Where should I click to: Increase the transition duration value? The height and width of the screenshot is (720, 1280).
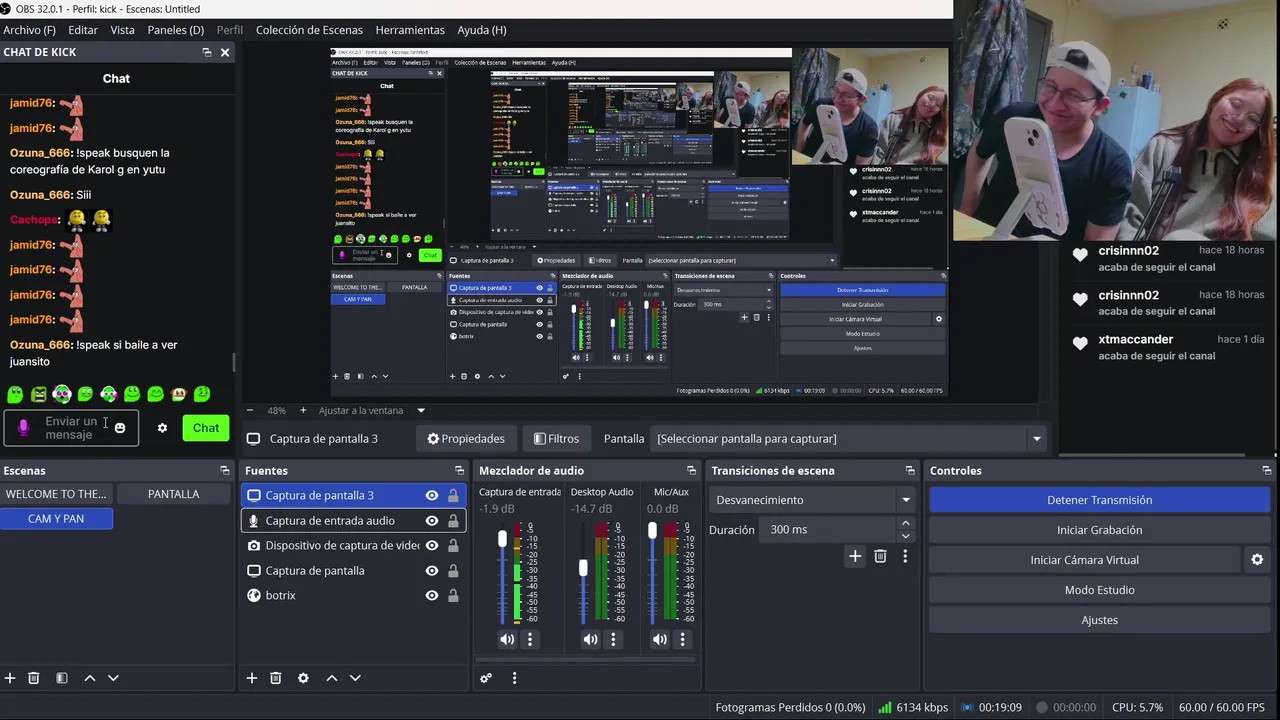905,523
